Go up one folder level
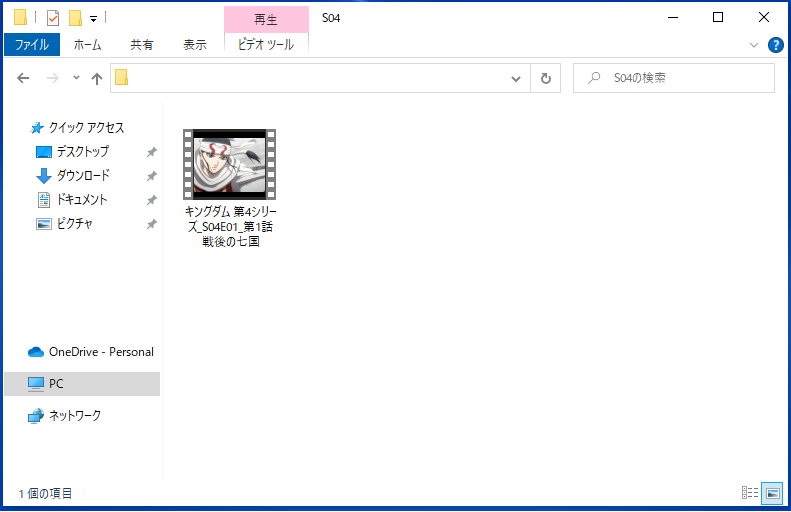 pyautogui.click(x=96, y=78)
